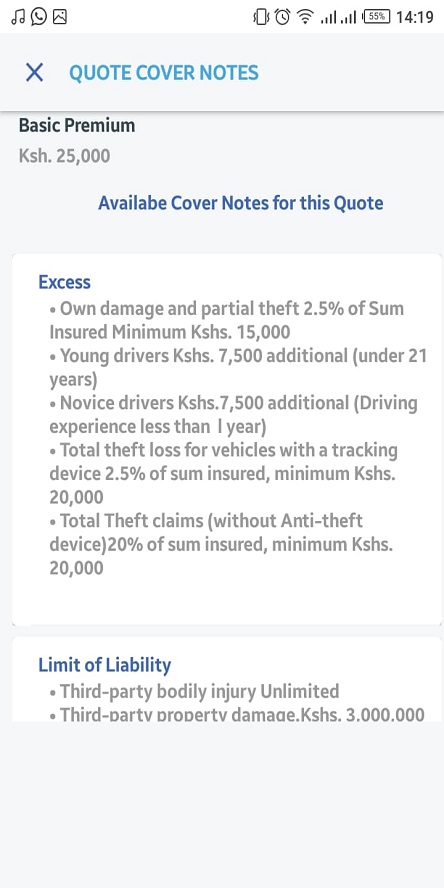Select the Own damage and partial theft item
The image size is (444, 888).
click(x=227, y=320)
